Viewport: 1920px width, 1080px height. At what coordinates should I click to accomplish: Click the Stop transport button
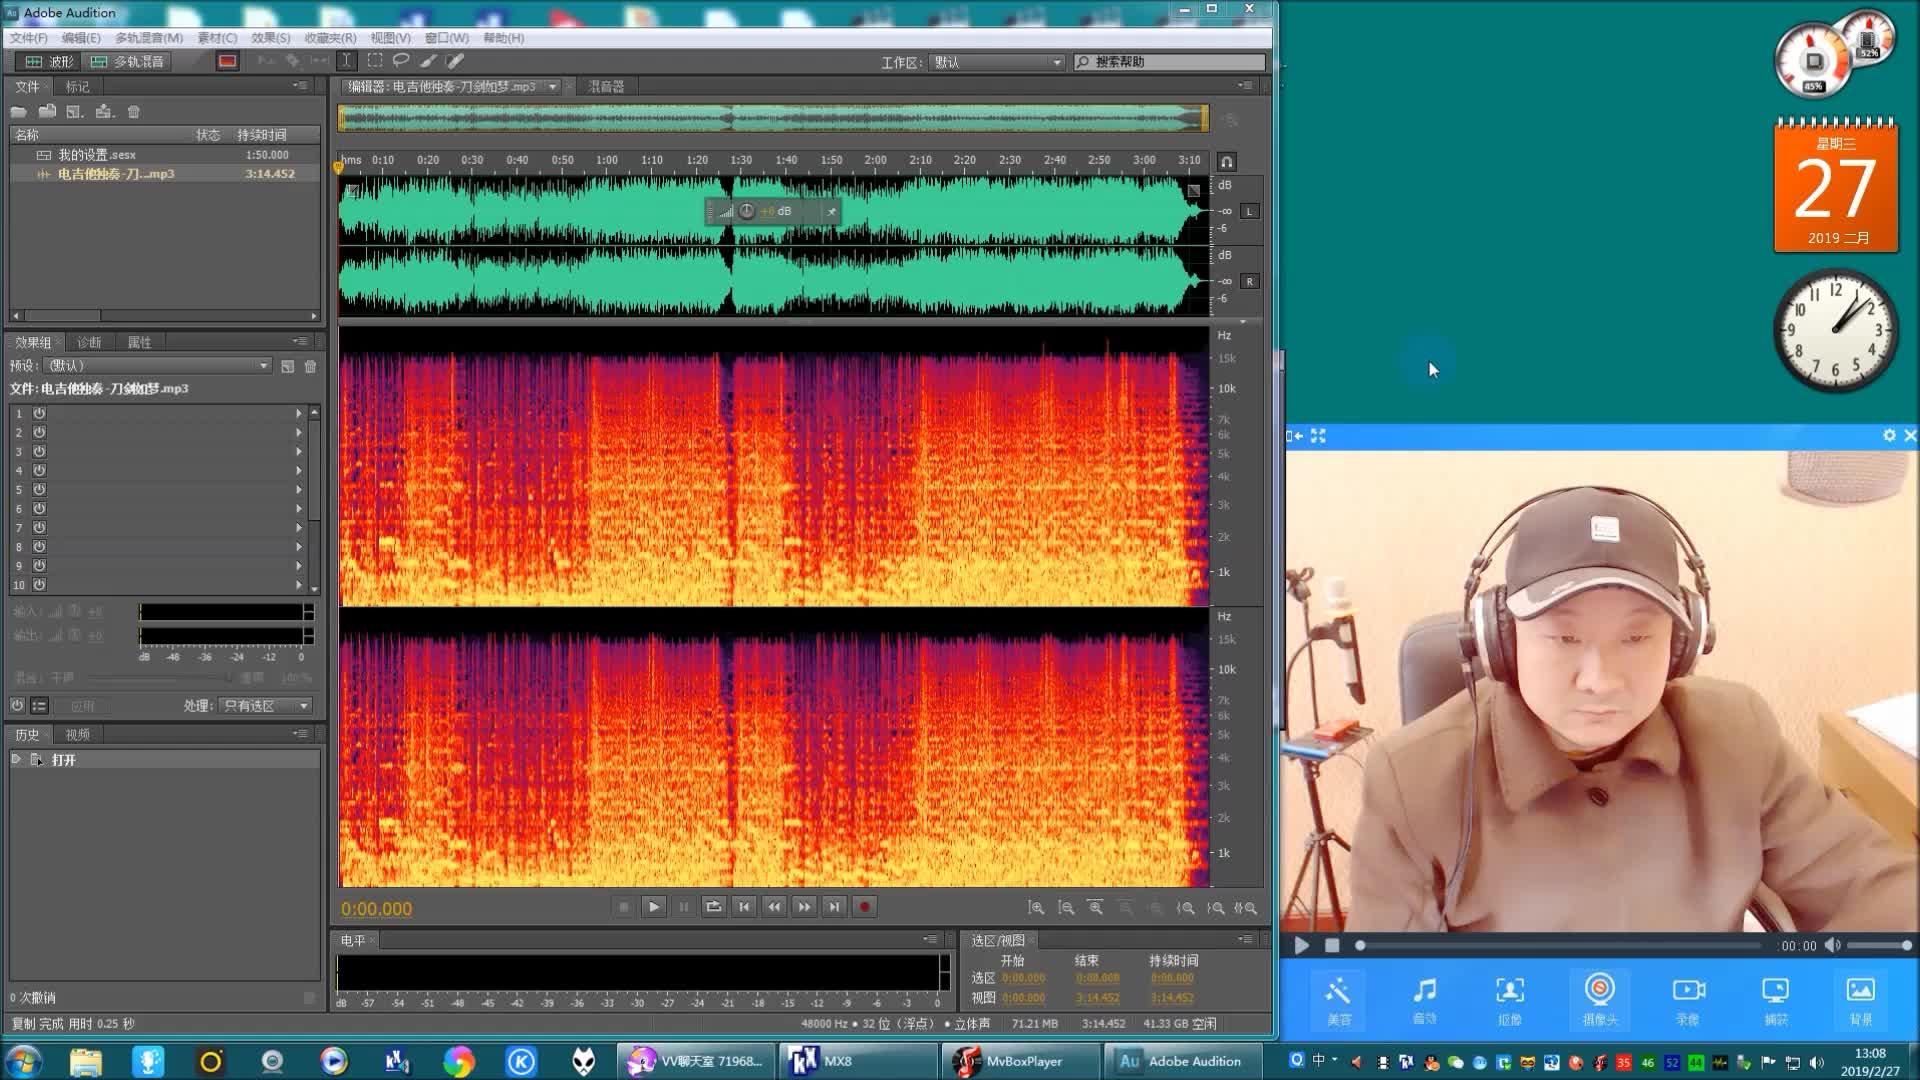[623, 907]
